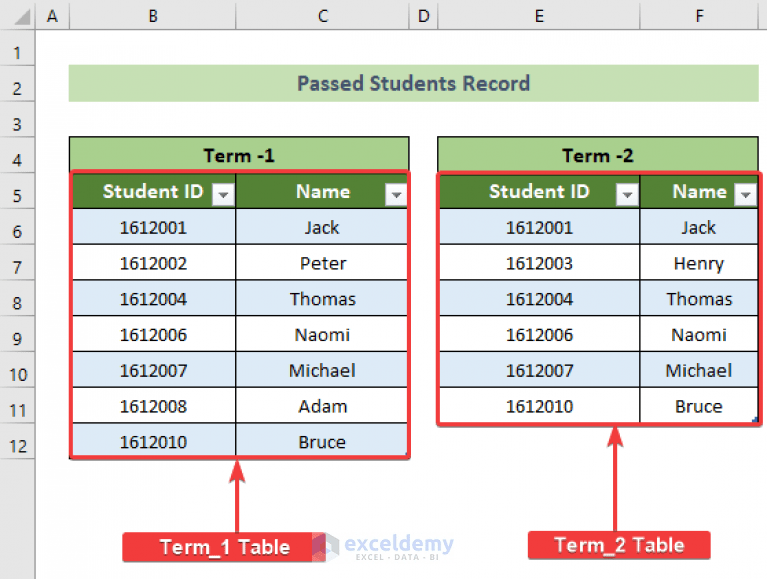Select column B header
The width and height of the screenshot is (767, 579).
153,16
